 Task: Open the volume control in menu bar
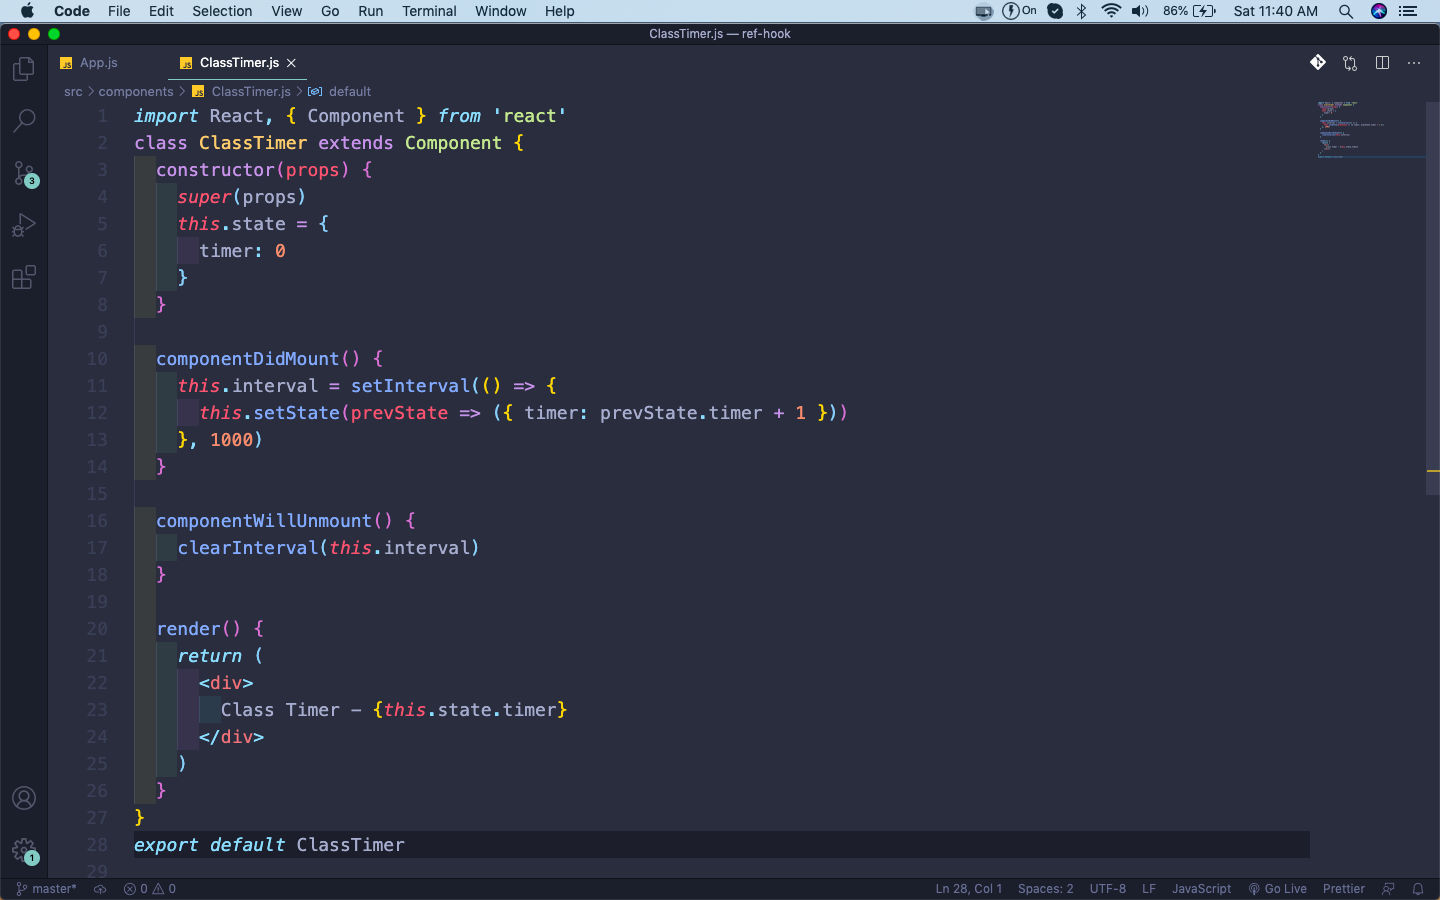coord(1140,11)
